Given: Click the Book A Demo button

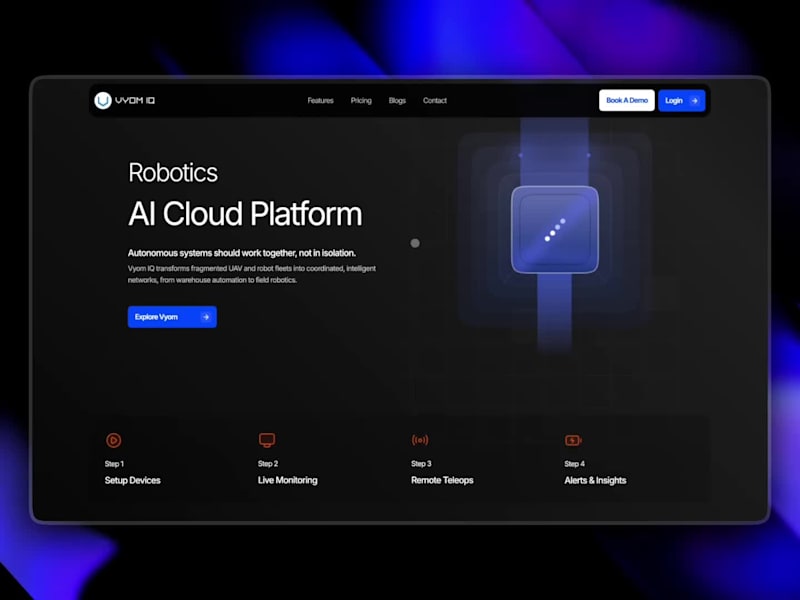Looking at the screenshot, I should click(625, 100).
